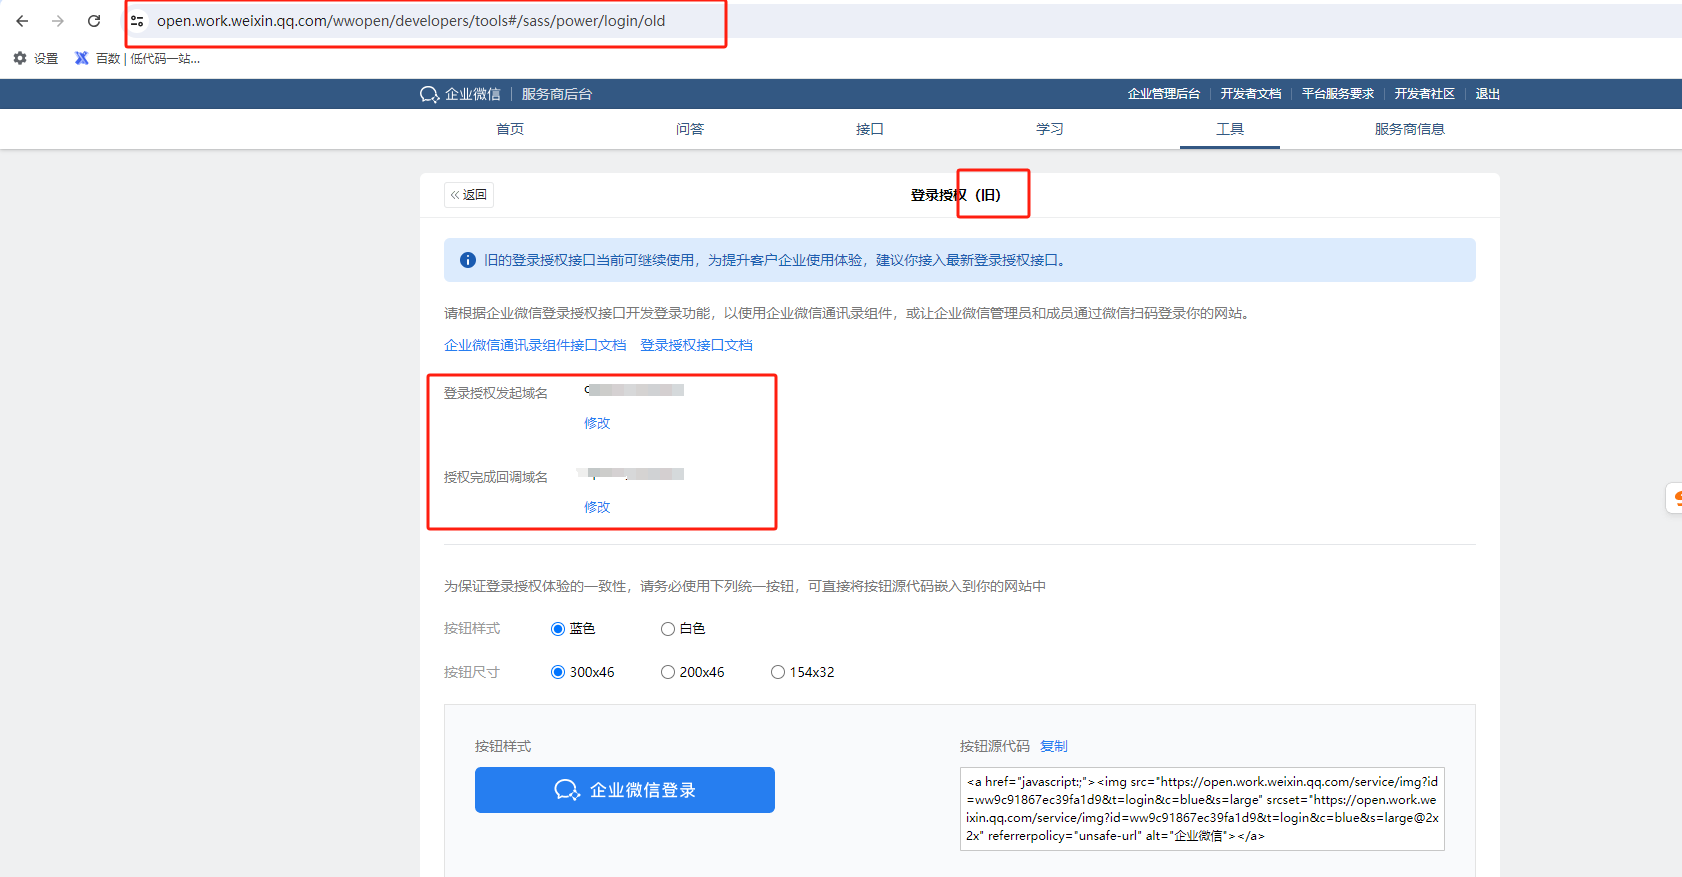Click 修改 under 登录授权发起域名

point(597,423)
